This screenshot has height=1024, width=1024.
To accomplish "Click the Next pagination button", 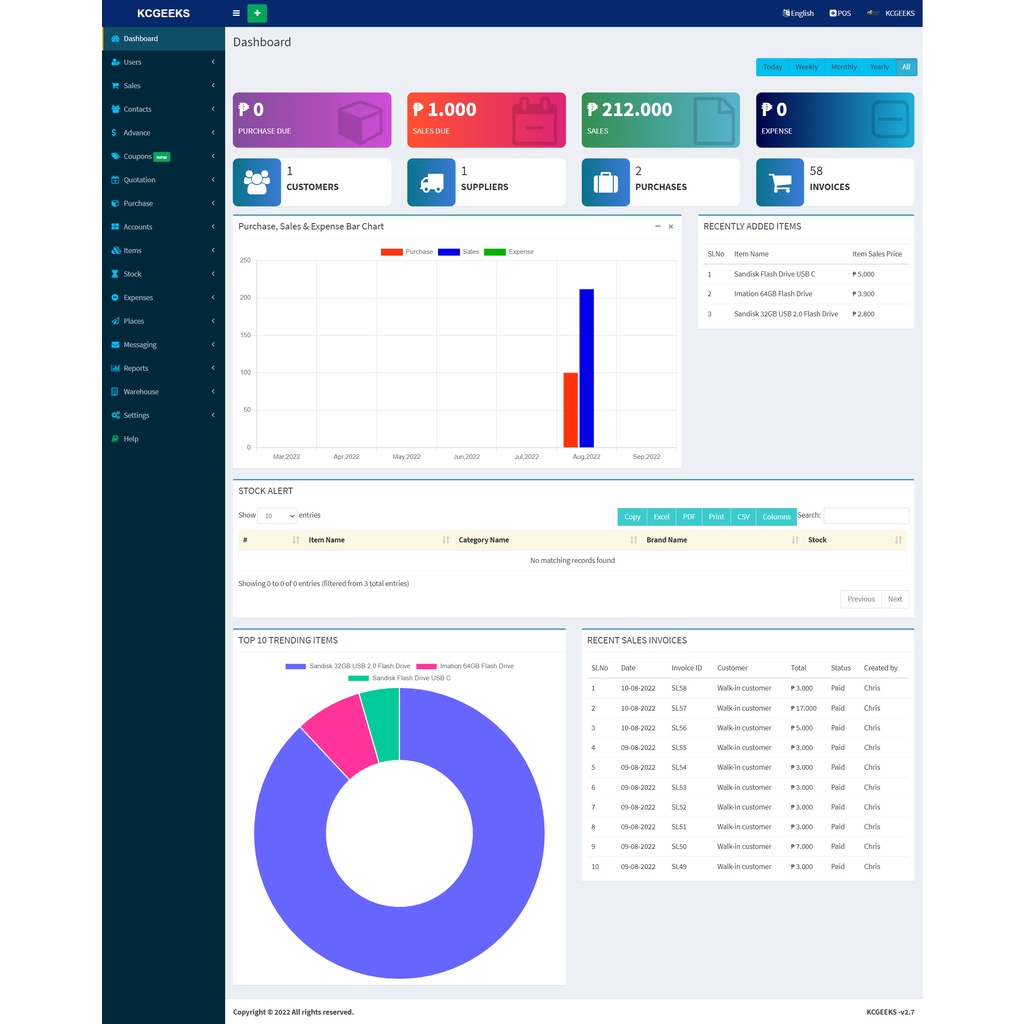I will coord(894,598).
